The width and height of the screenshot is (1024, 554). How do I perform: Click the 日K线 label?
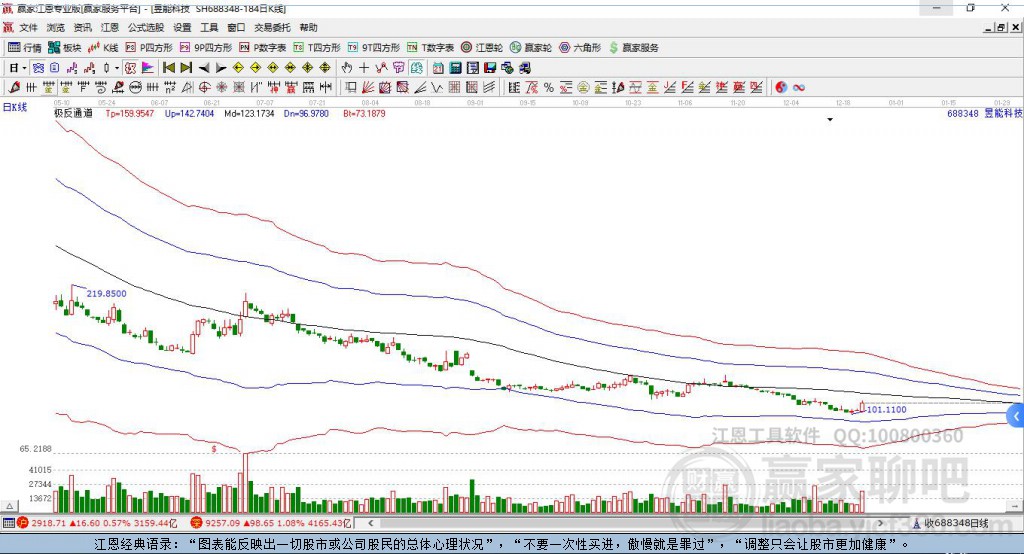[x=15, y=107]
